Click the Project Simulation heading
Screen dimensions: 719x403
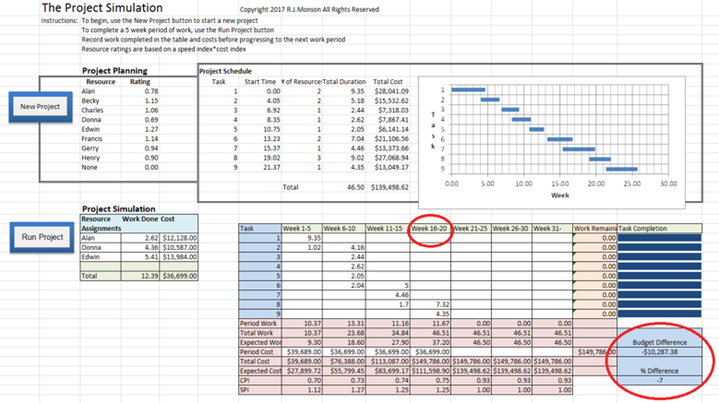(118, 209)
